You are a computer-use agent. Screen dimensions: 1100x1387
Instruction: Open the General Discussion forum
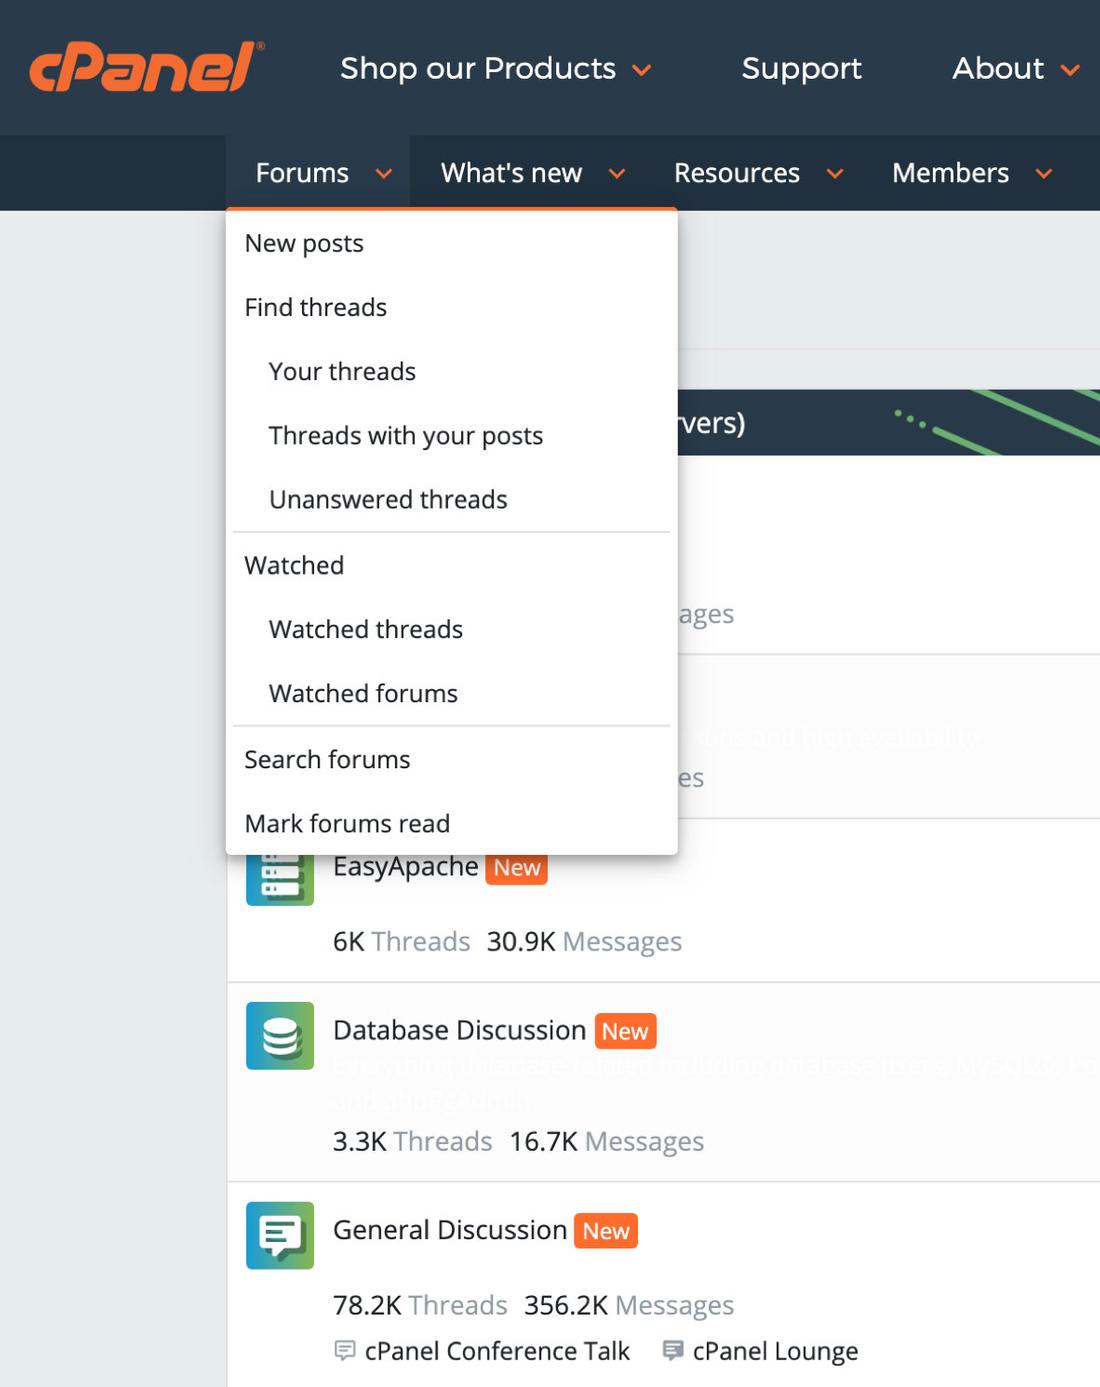click(x=447, y=1229)
